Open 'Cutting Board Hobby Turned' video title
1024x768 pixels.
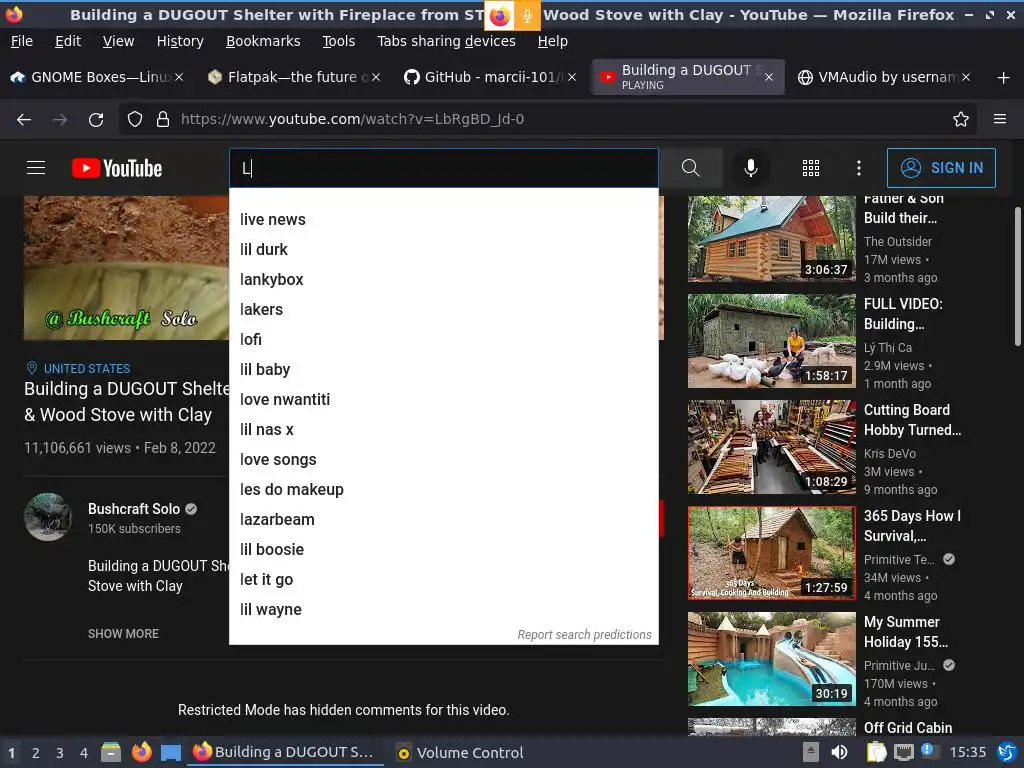pos(912,420)
